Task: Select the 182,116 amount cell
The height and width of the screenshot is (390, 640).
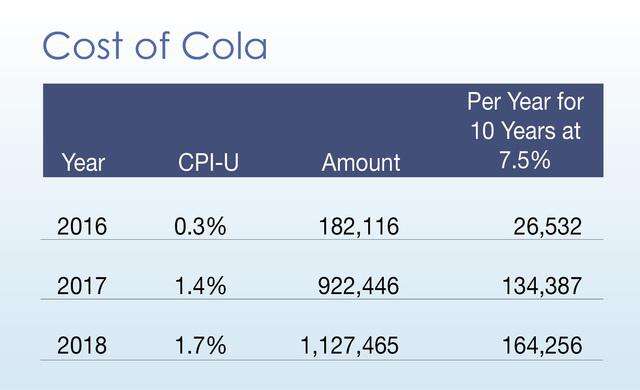Action: [x=358, y=226]
